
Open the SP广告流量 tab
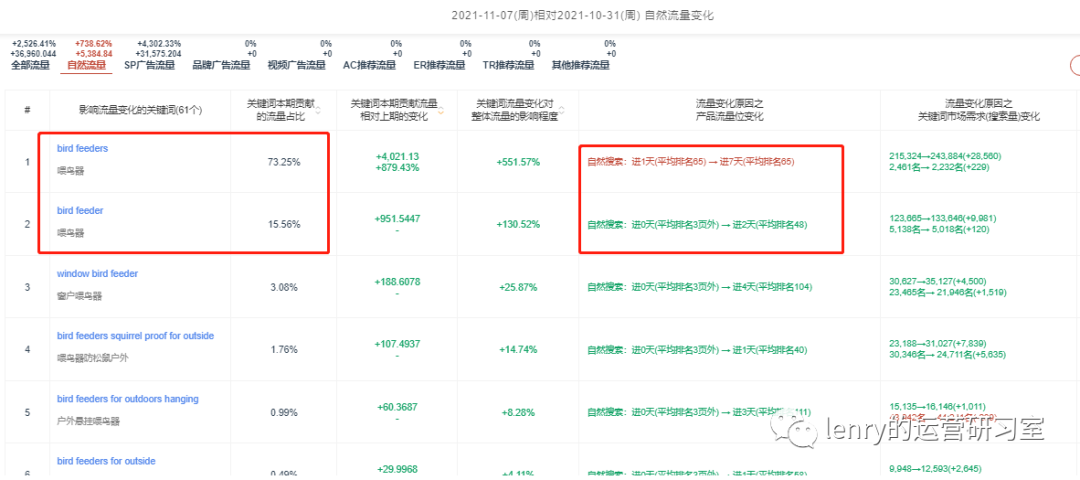pyautogui.click(x=149, y=66)
